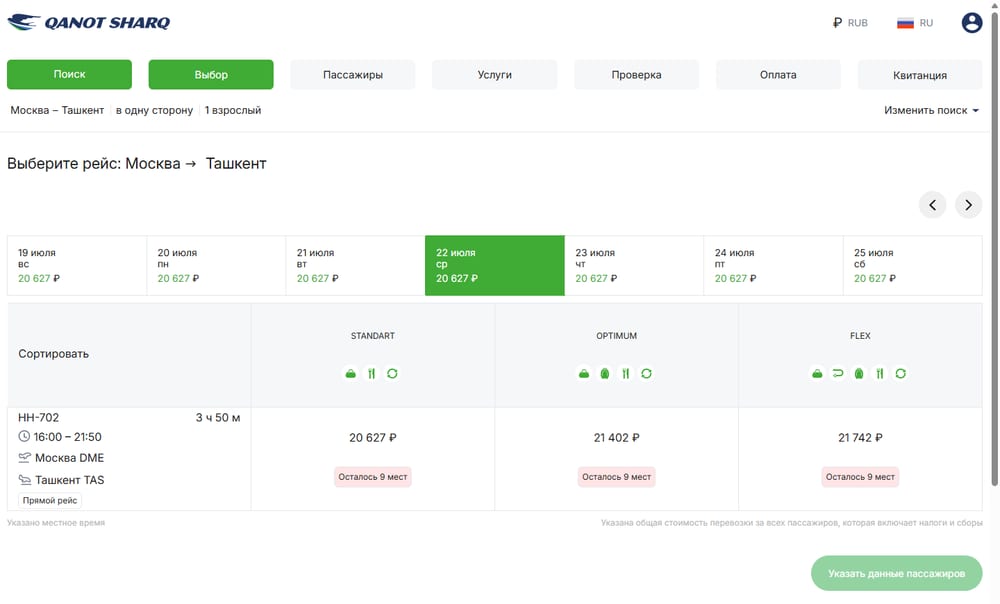Click the Сортировать sorting option
This screenshot has height=604, width=1000.
click(x=54, y=354)
